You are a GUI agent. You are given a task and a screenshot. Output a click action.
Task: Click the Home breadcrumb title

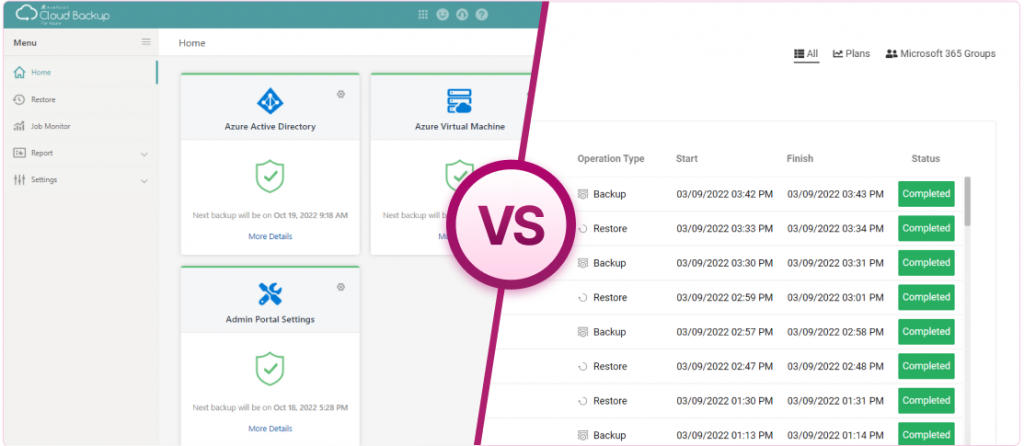(x=192, y=43)
